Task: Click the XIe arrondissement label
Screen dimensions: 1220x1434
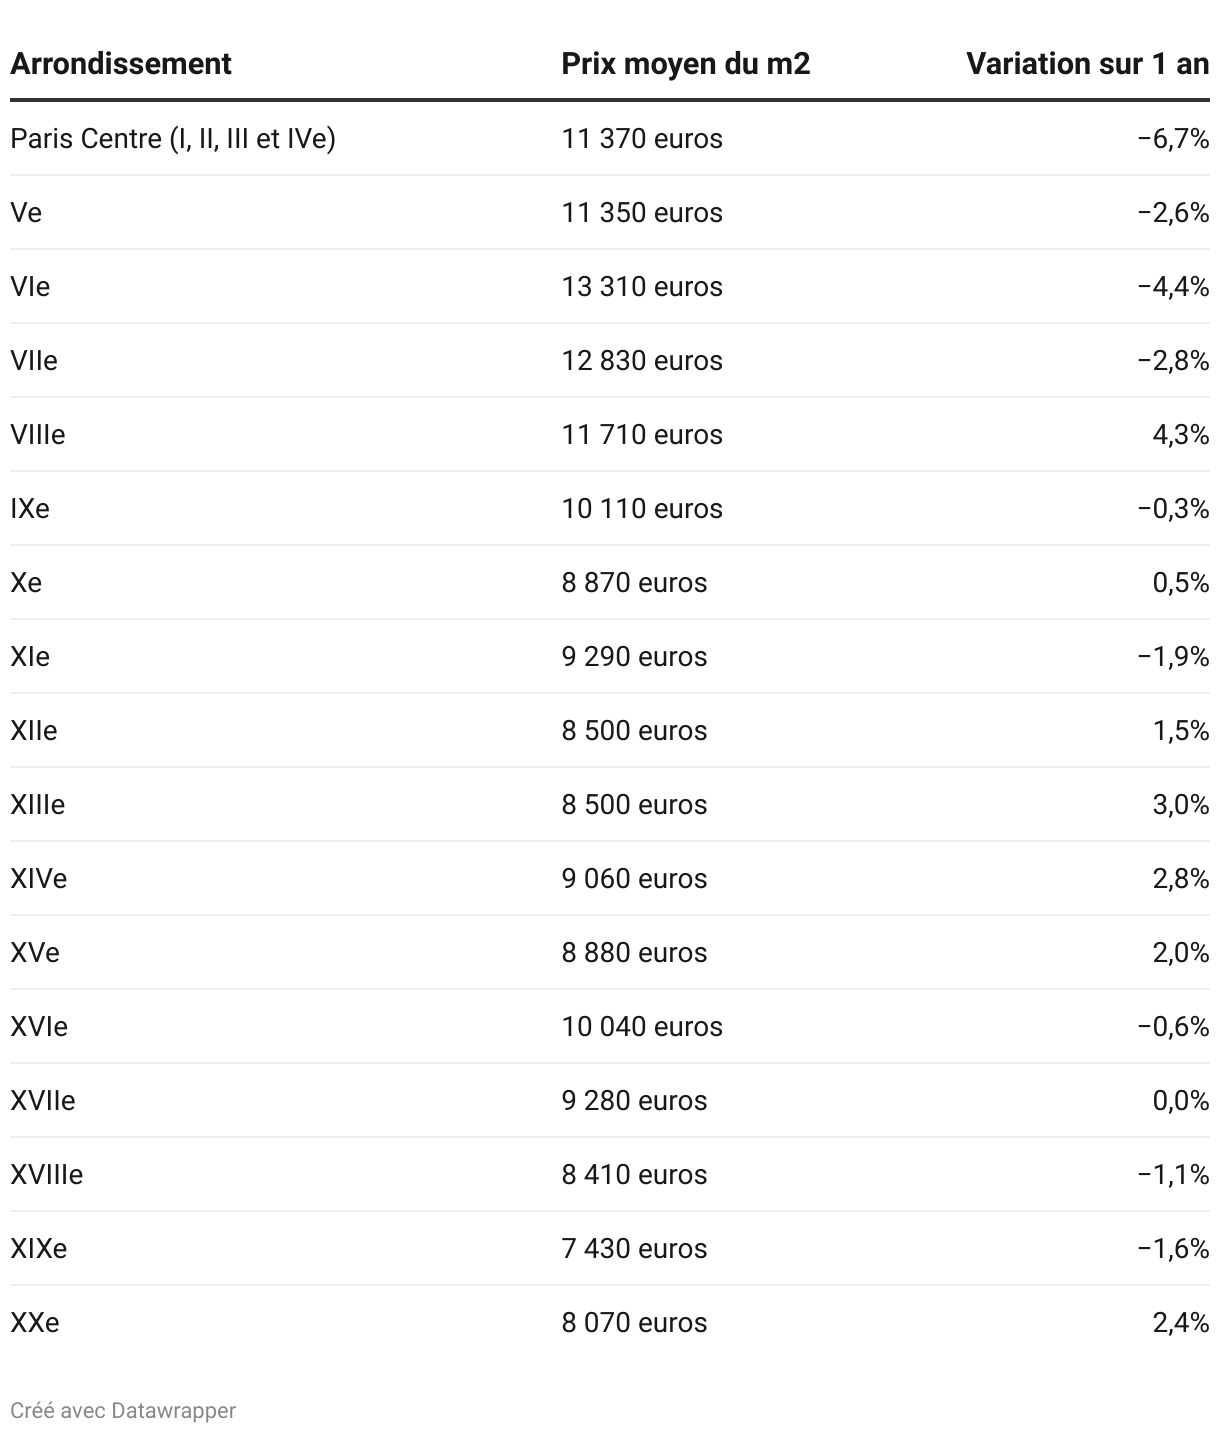Action: click(30, 656)
